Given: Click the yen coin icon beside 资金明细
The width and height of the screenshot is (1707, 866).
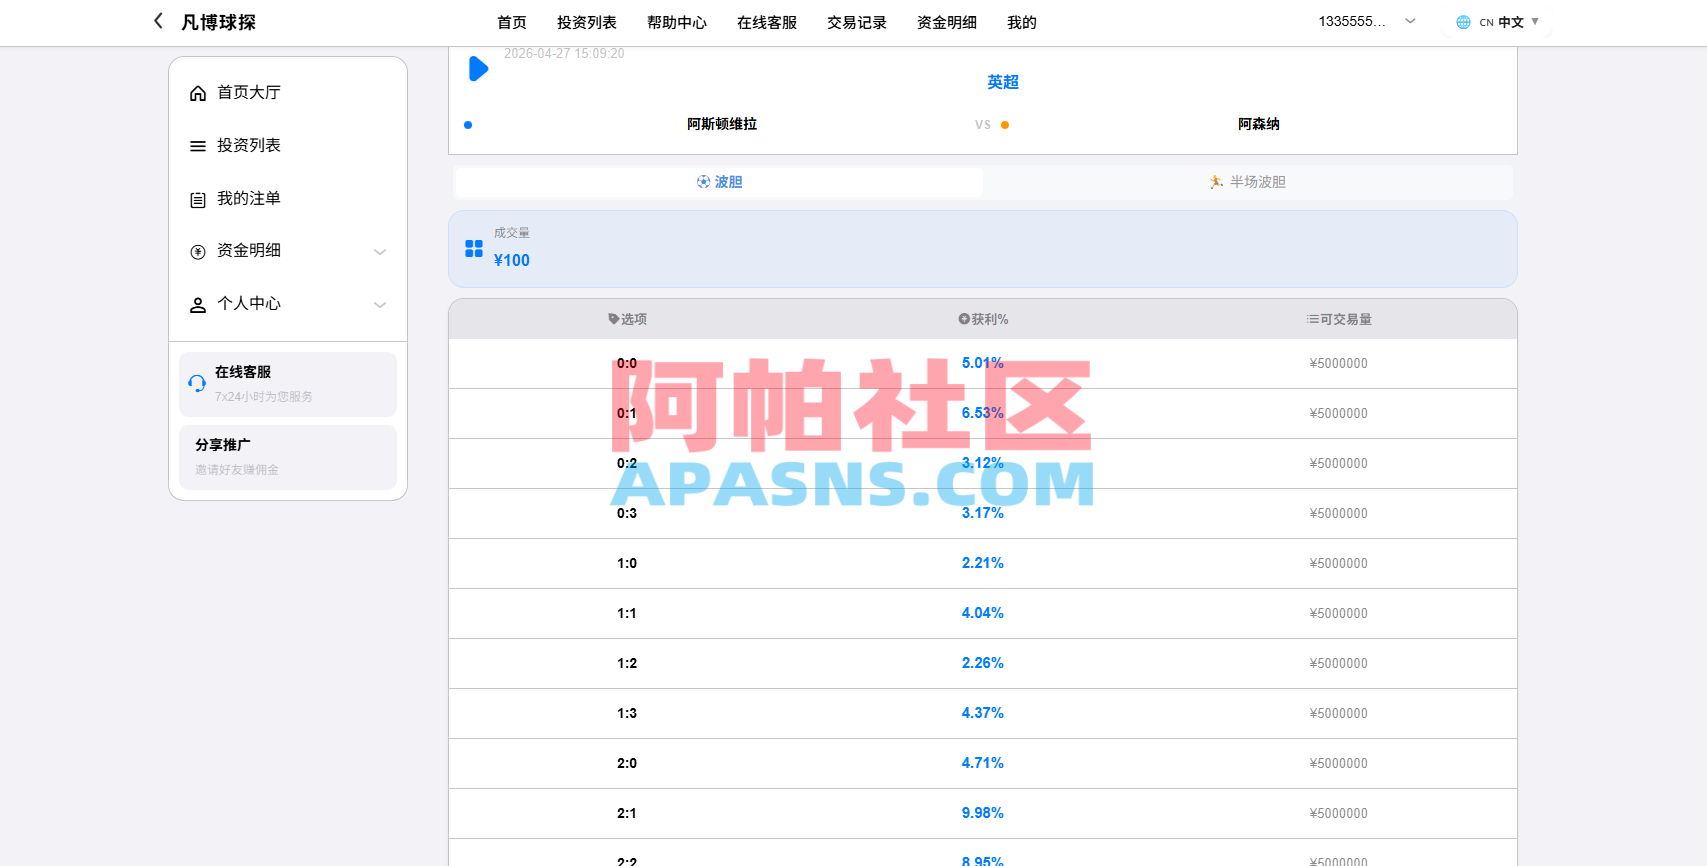Looking at the screenshot, I should [198, 251].
